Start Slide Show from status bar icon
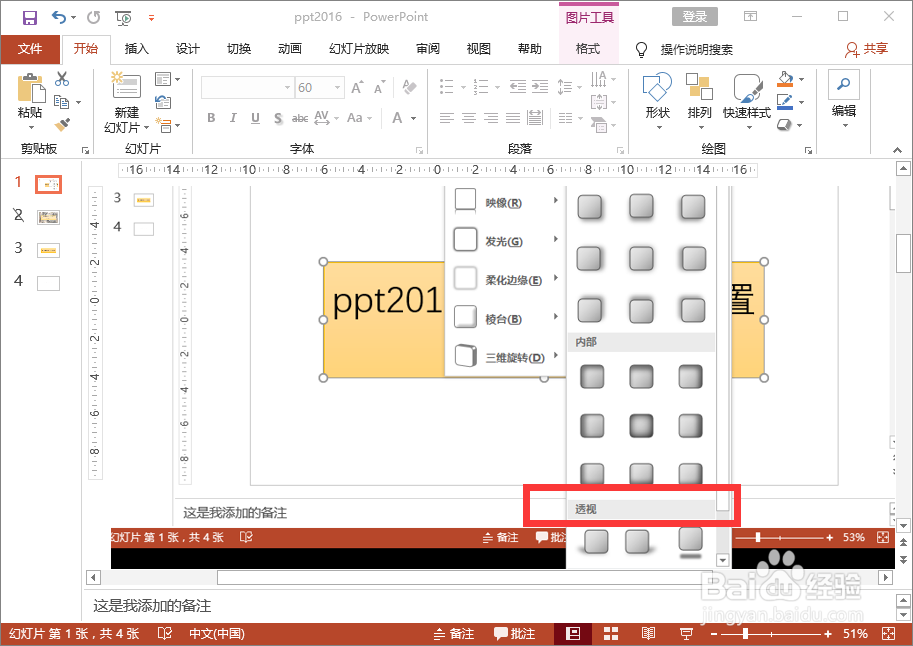The width and height of the screenshot is (913, 646). pos(686,634)
